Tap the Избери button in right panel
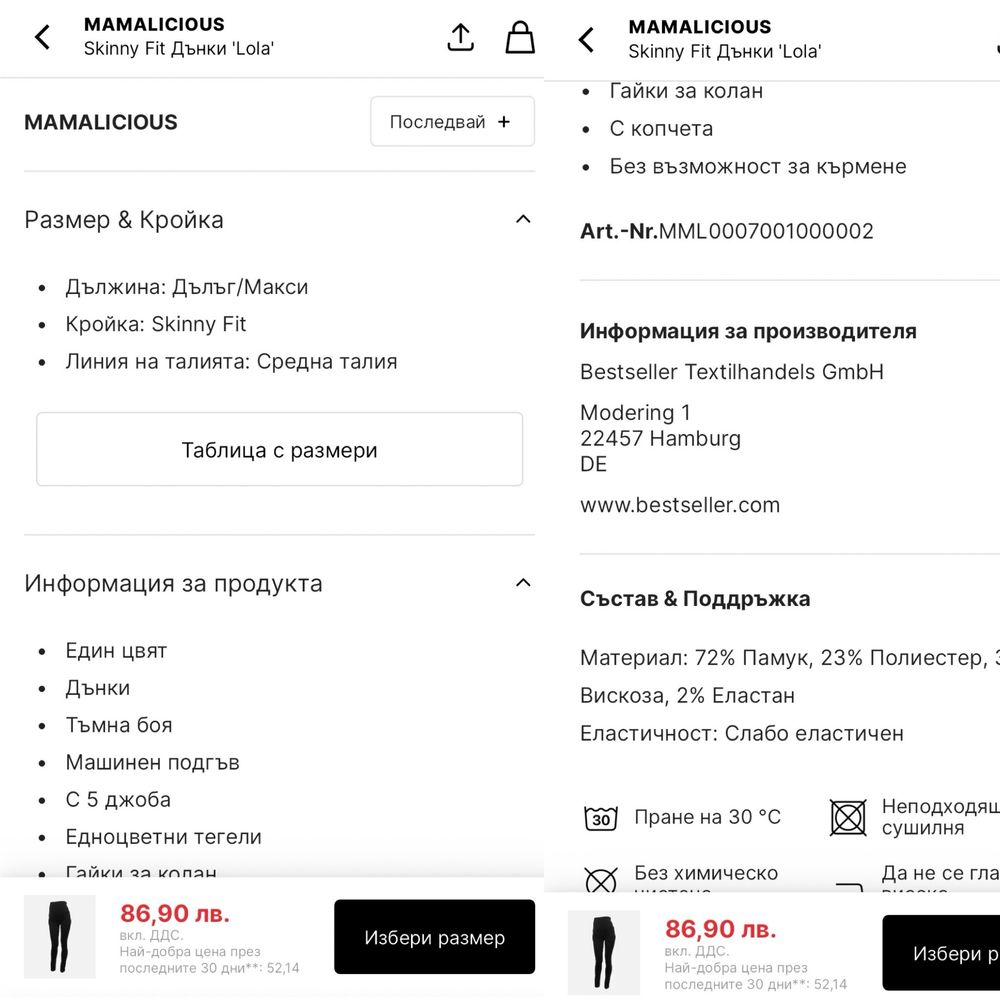 click(x=941, y=953)
